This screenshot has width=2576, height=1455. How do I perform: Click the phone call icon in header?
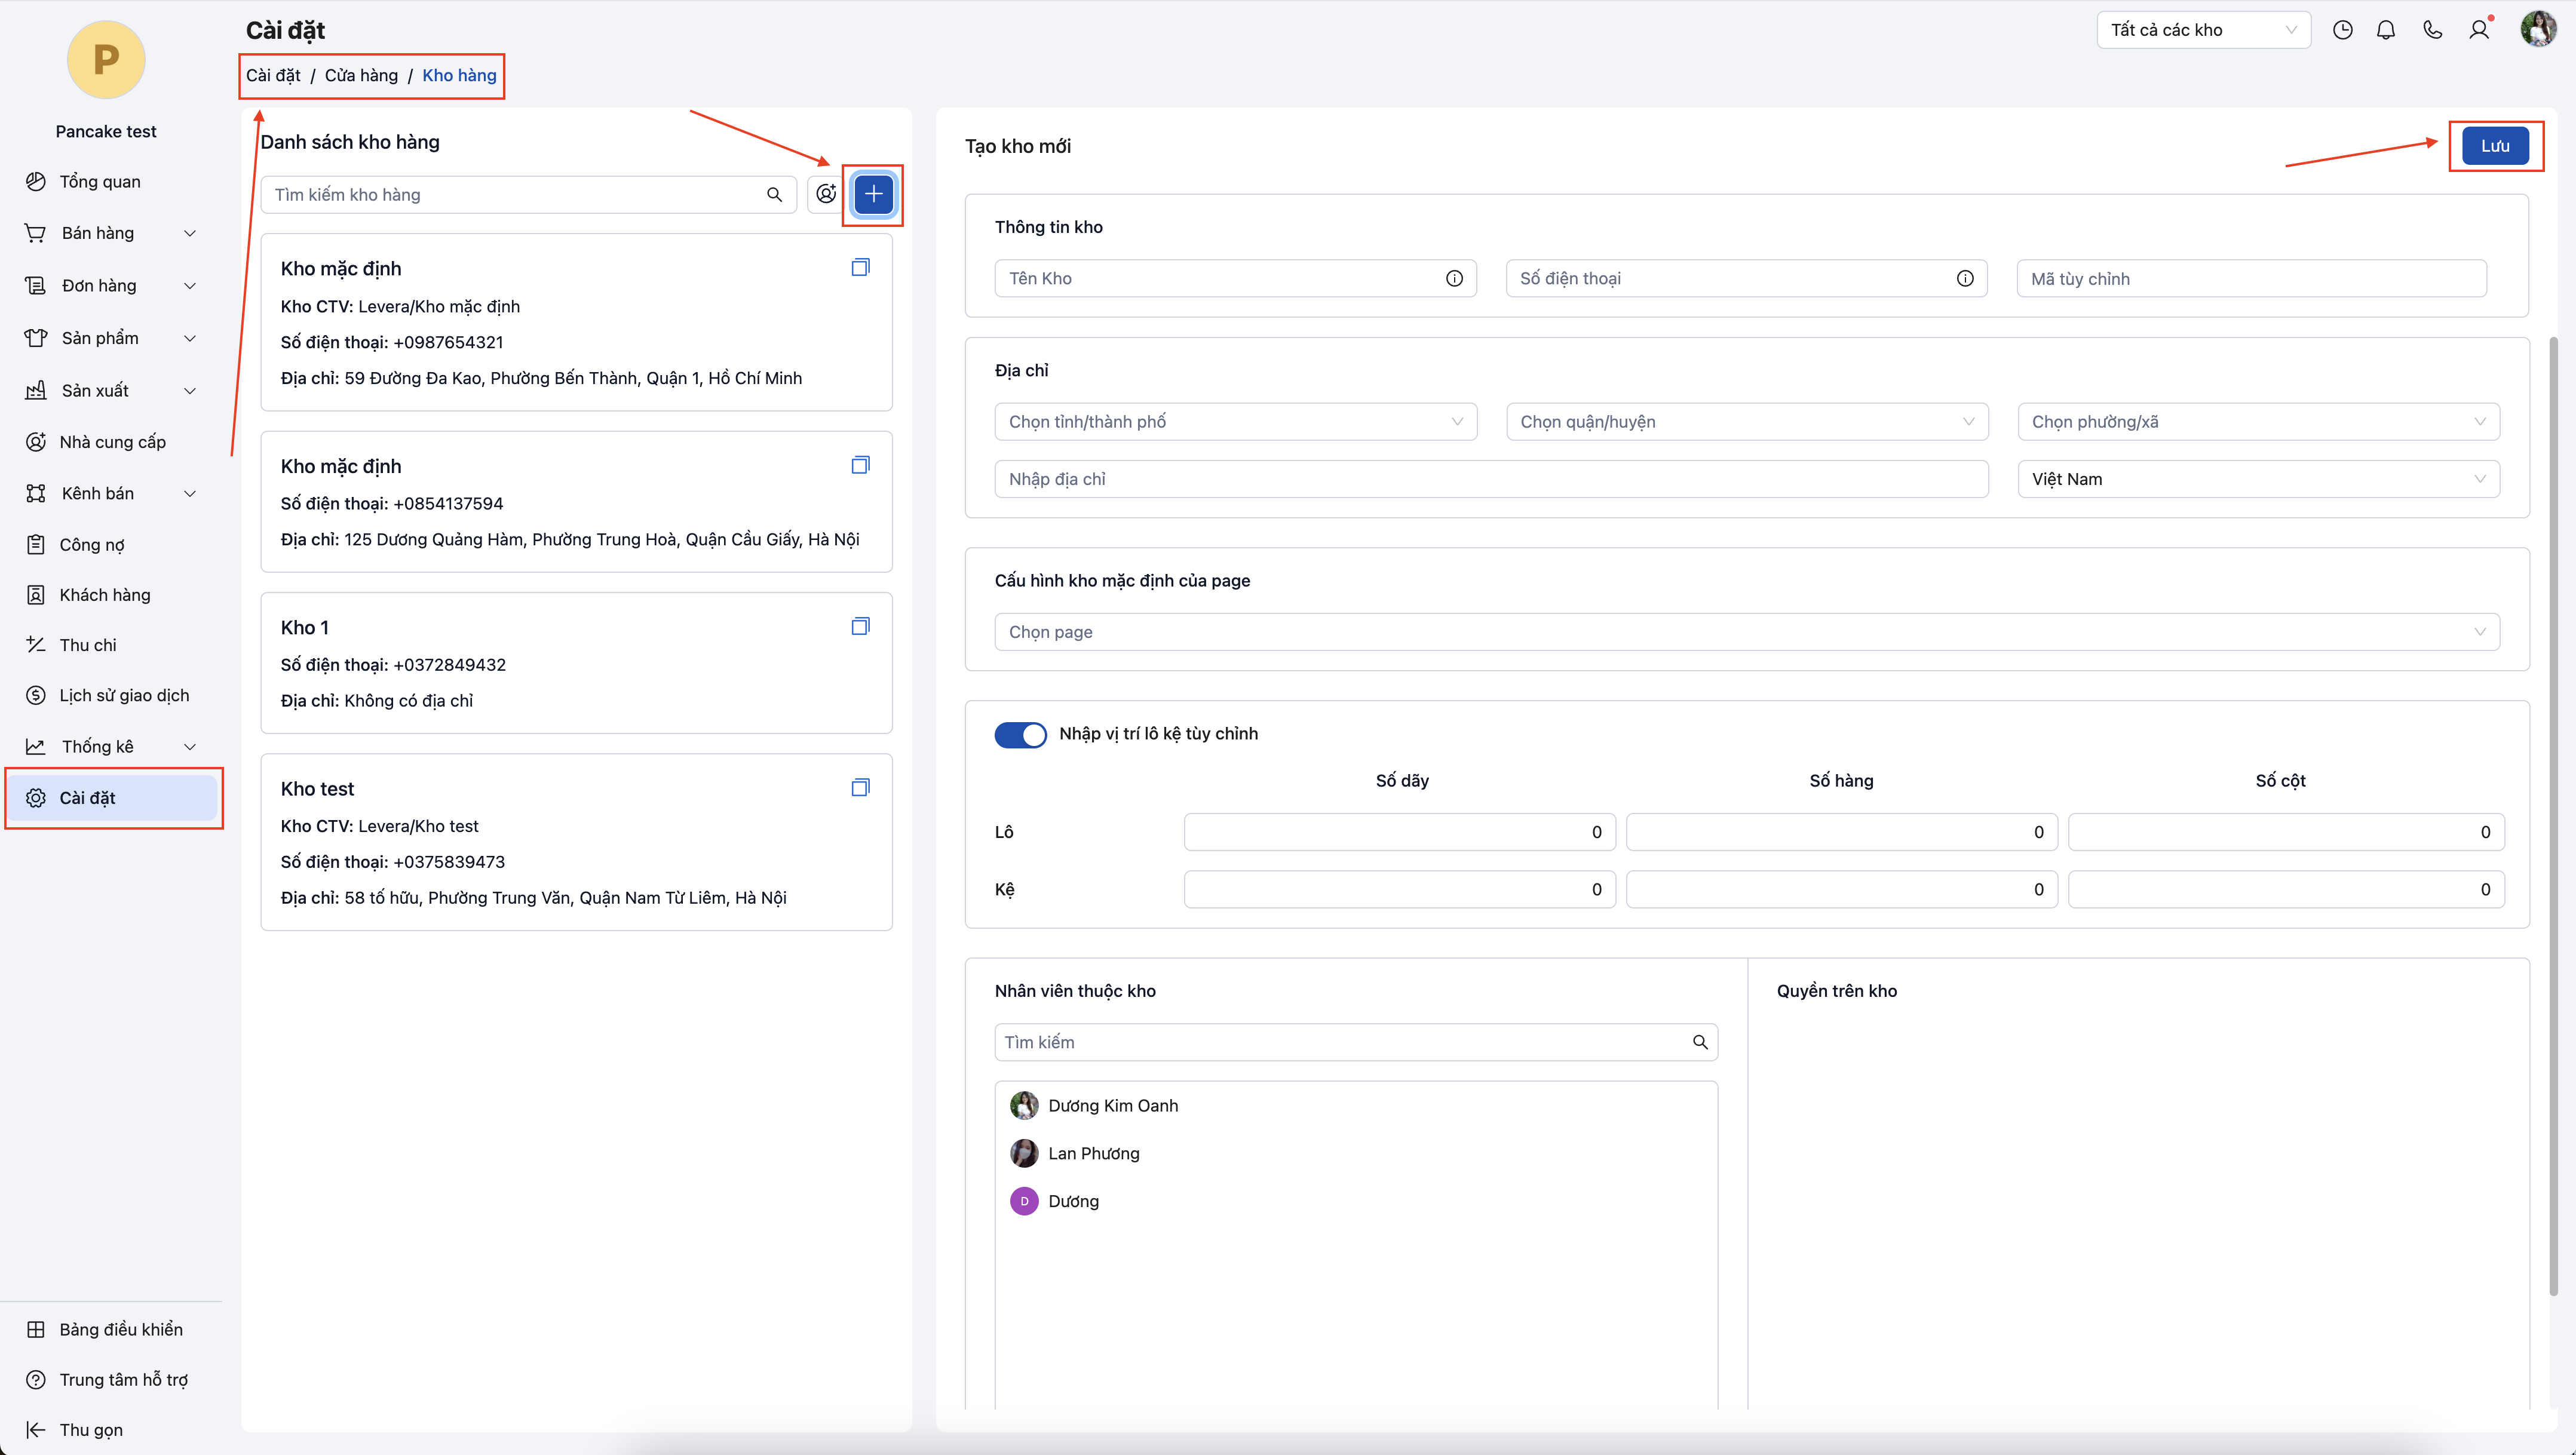coord(2432,30)
